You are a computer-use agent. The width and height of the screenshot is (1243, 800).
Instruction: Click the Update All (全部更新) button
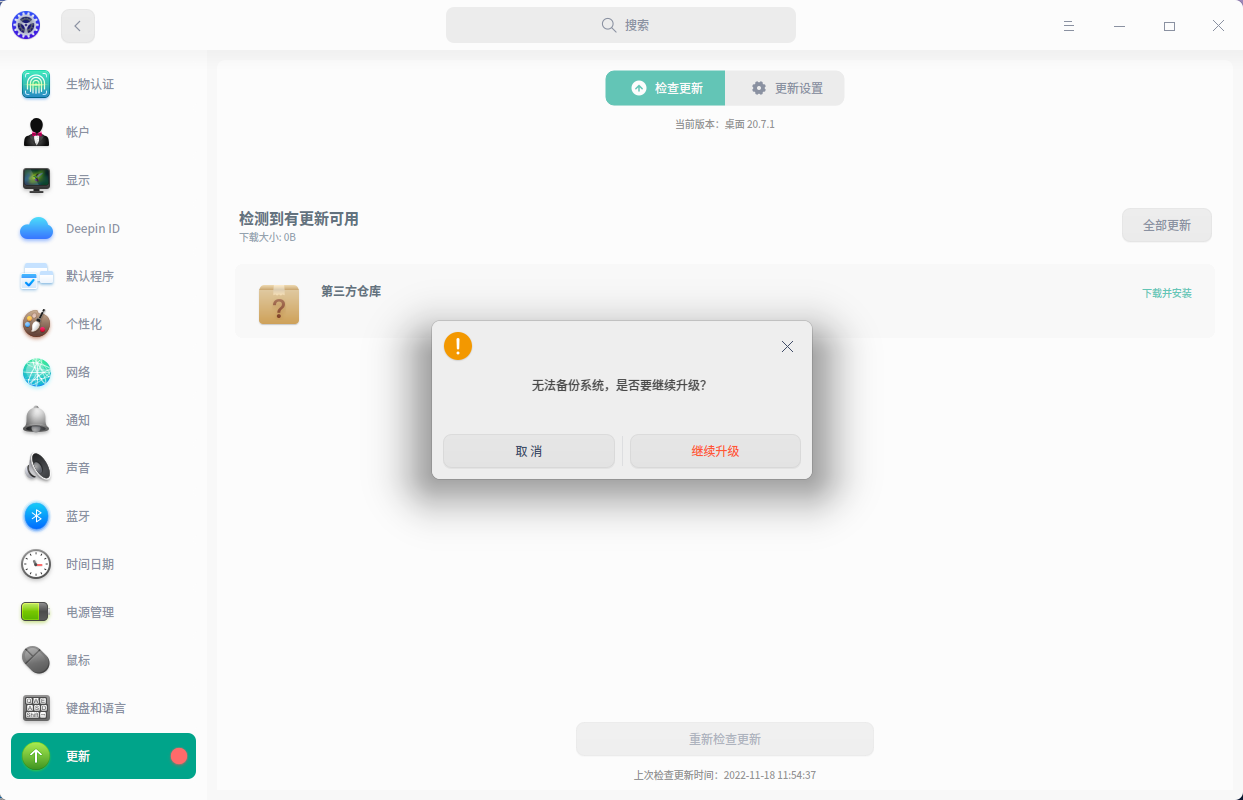[x=1167, y=225]
